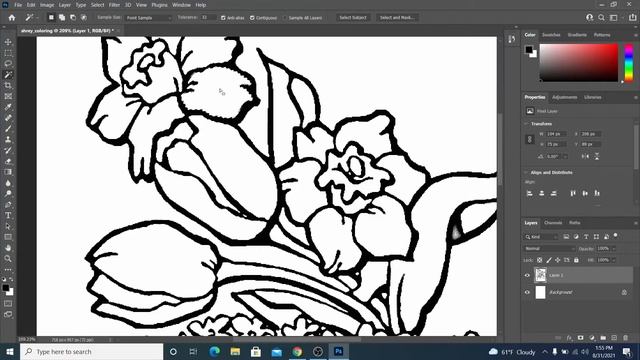Select the Rectangle shape tool
640x360 pixels.
[8, 237]
